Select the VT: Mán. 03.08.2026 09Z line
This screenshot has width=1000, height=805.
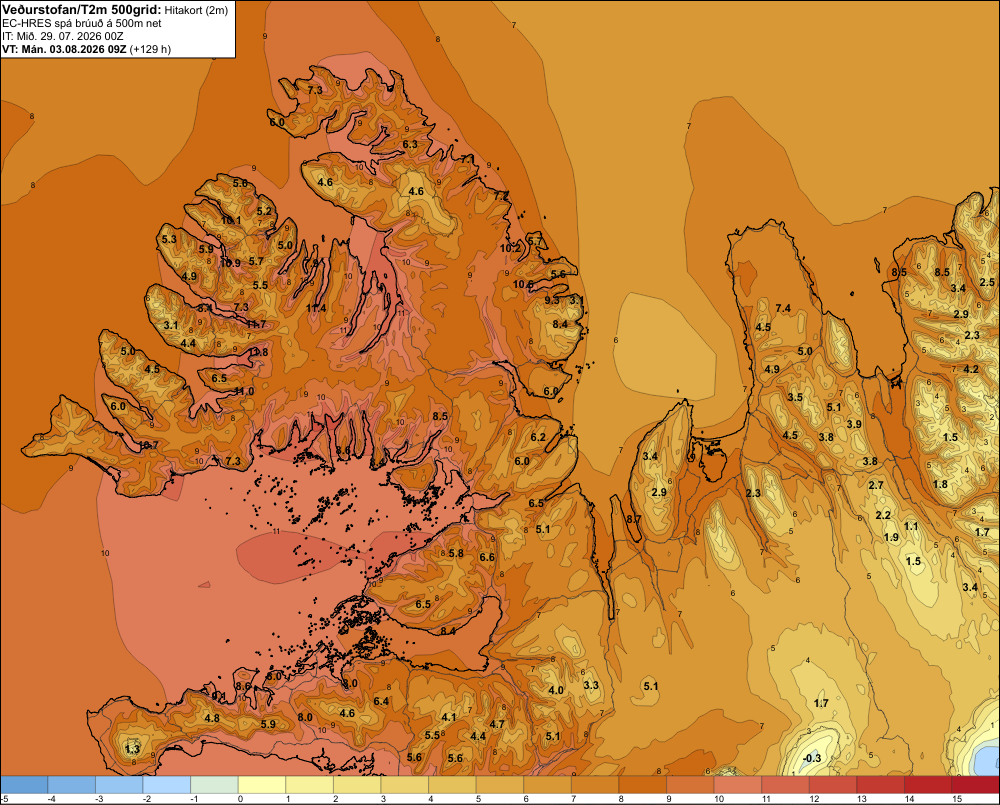coord(87,49)
